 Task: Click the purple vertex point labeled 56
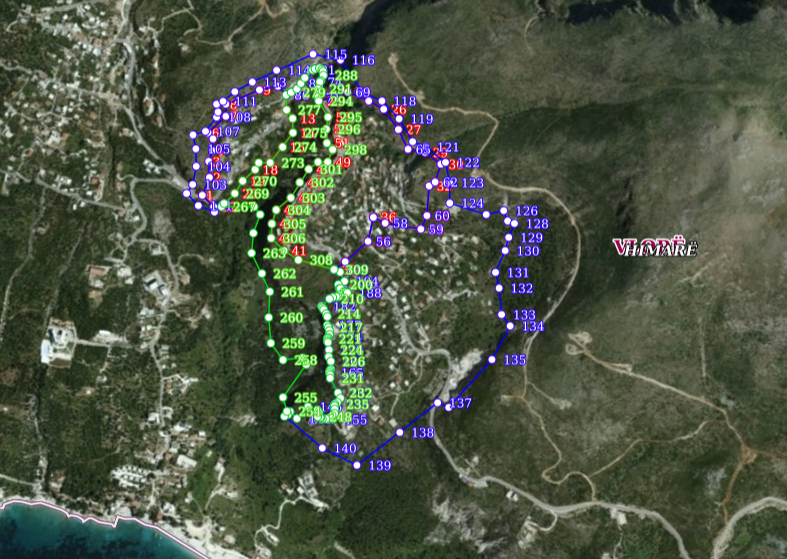[x=368, y=241]
